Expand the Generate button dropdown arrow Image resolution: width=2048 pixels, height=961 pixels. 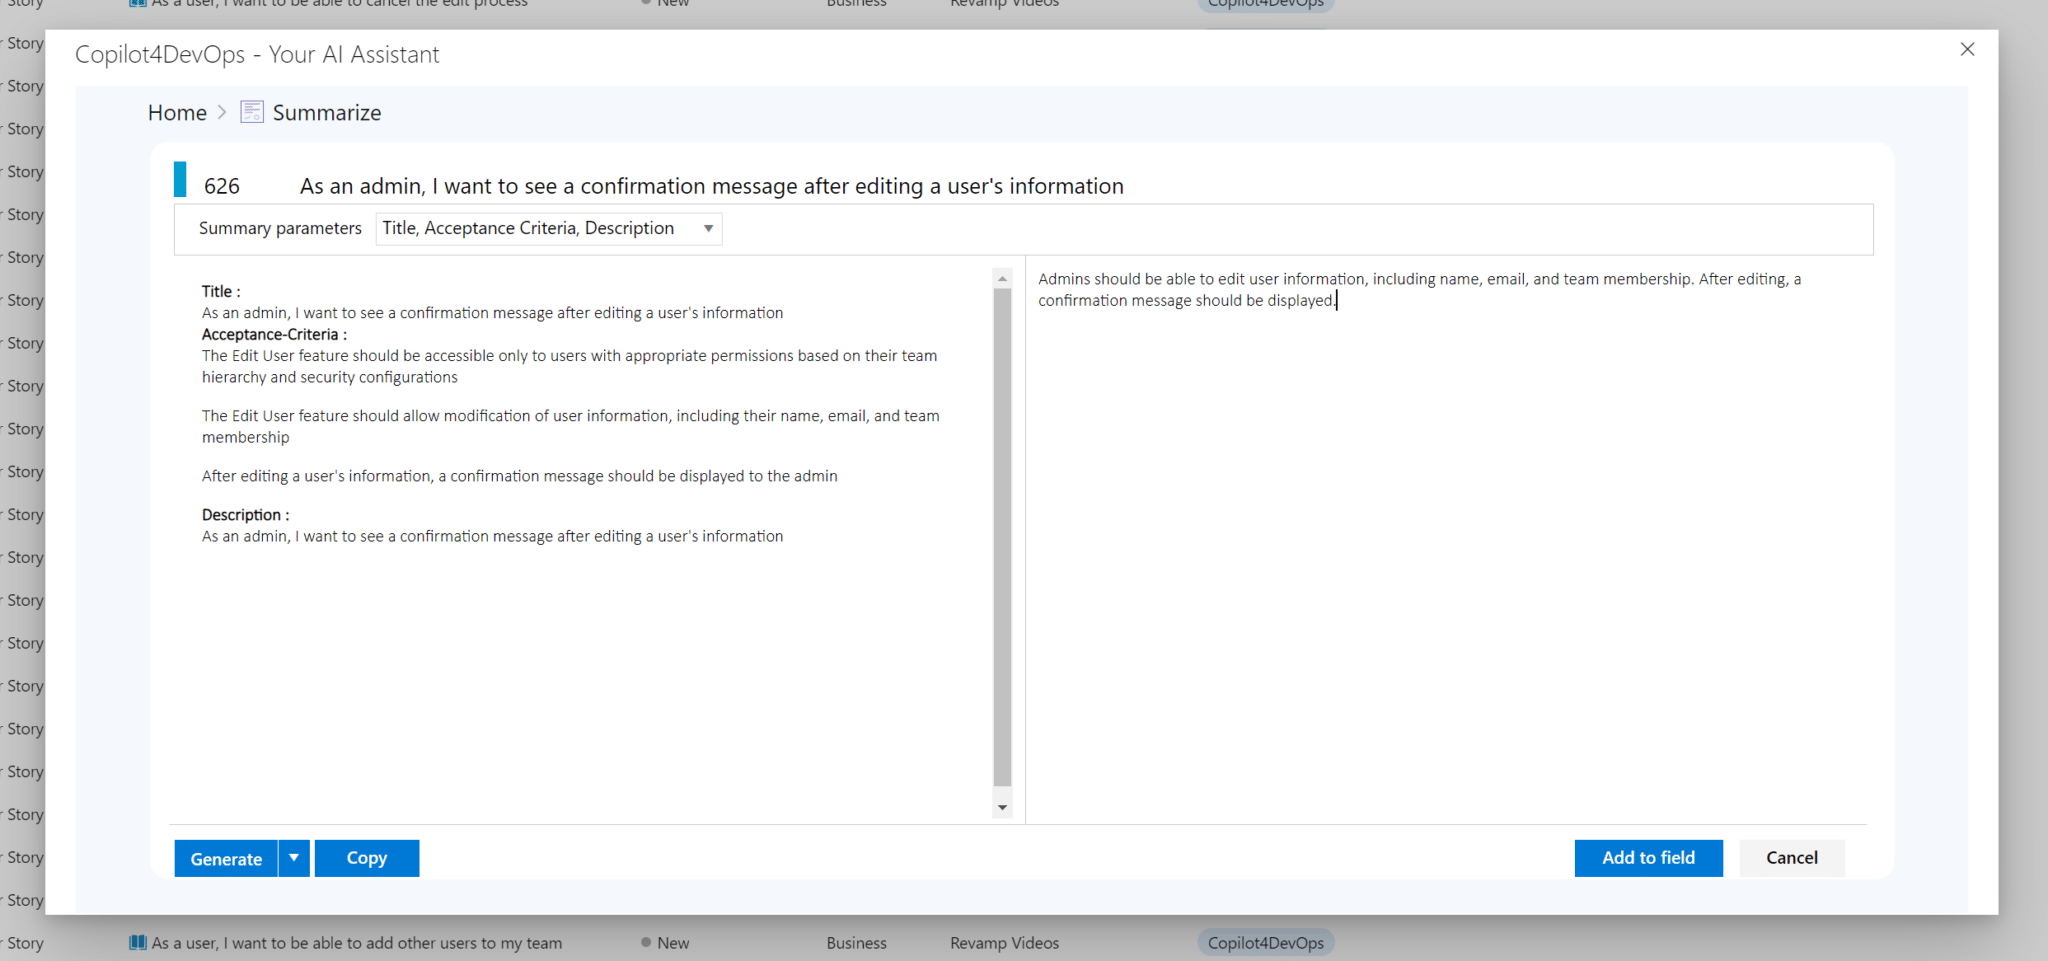coord(294,858)
